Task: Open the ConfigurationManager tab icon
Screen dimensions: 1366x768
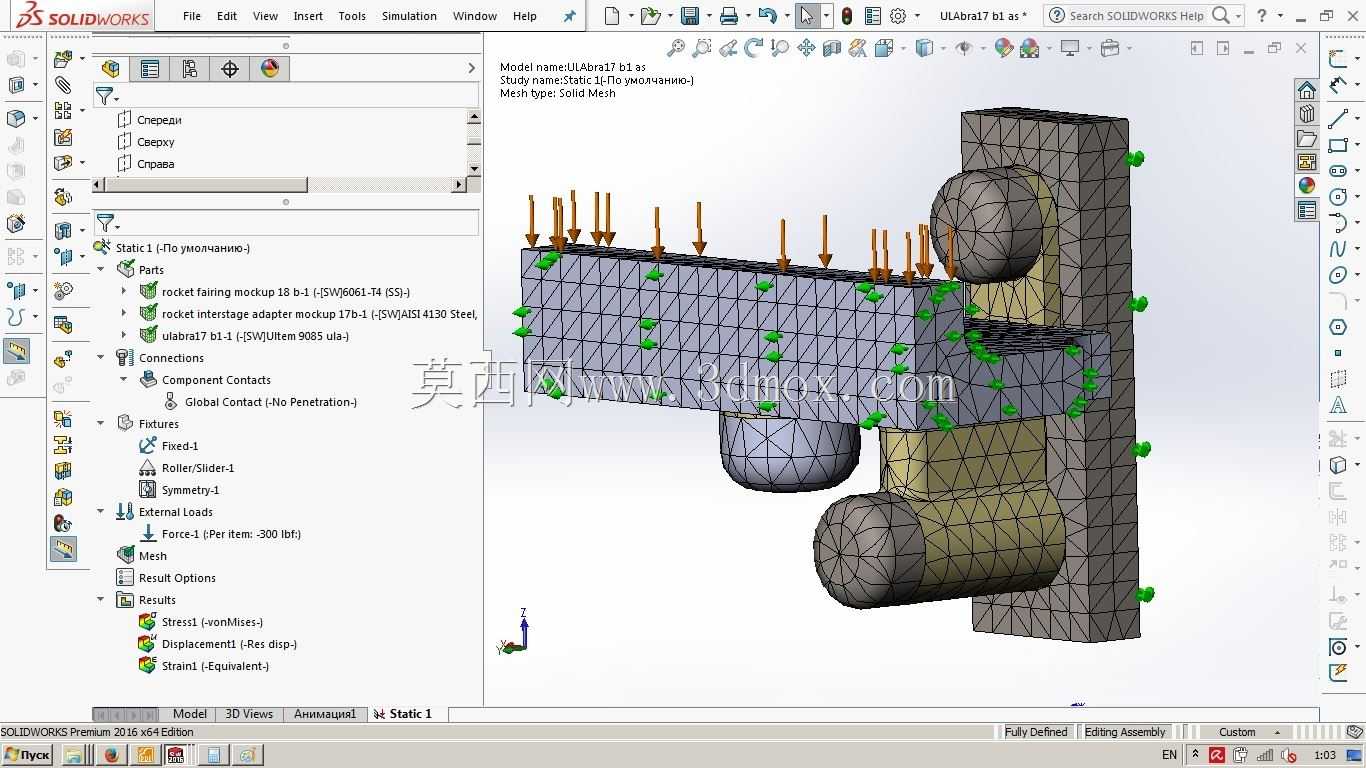Action: pos(190,68)
